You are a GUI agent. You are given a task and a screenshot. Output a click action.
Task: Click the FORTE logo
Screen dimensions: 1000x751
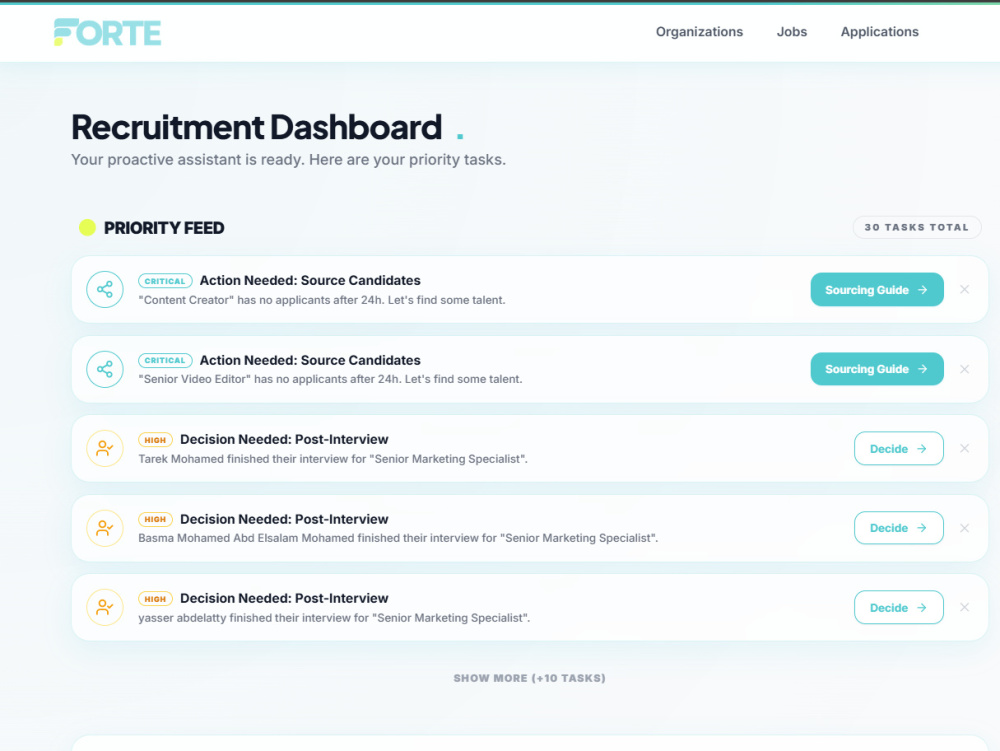coord(107,33)
